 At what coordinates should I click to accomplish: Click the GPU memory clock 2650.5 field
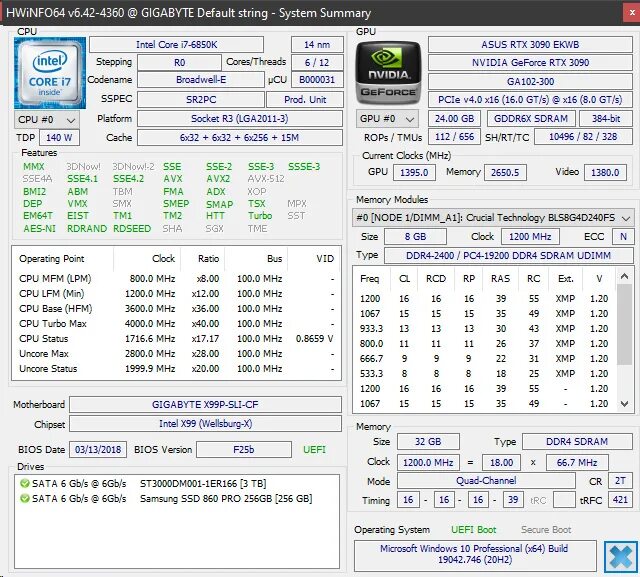coord(505,173)
